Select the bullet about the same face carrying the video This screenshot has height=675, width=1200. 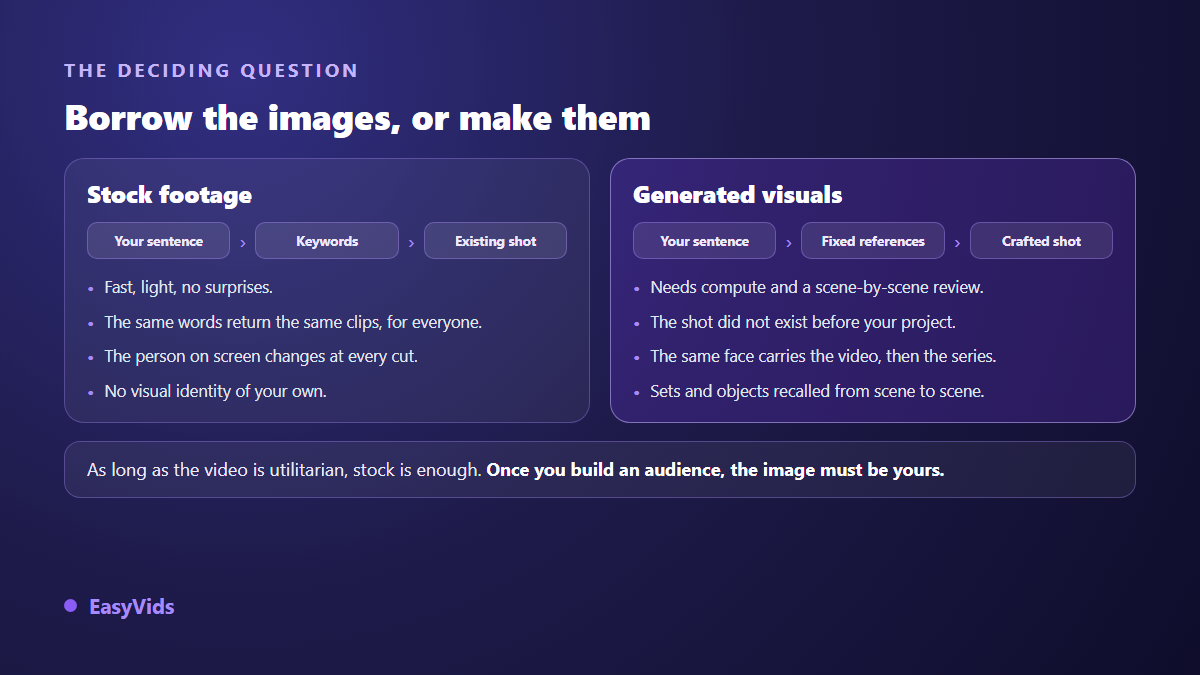coord(824,356)
